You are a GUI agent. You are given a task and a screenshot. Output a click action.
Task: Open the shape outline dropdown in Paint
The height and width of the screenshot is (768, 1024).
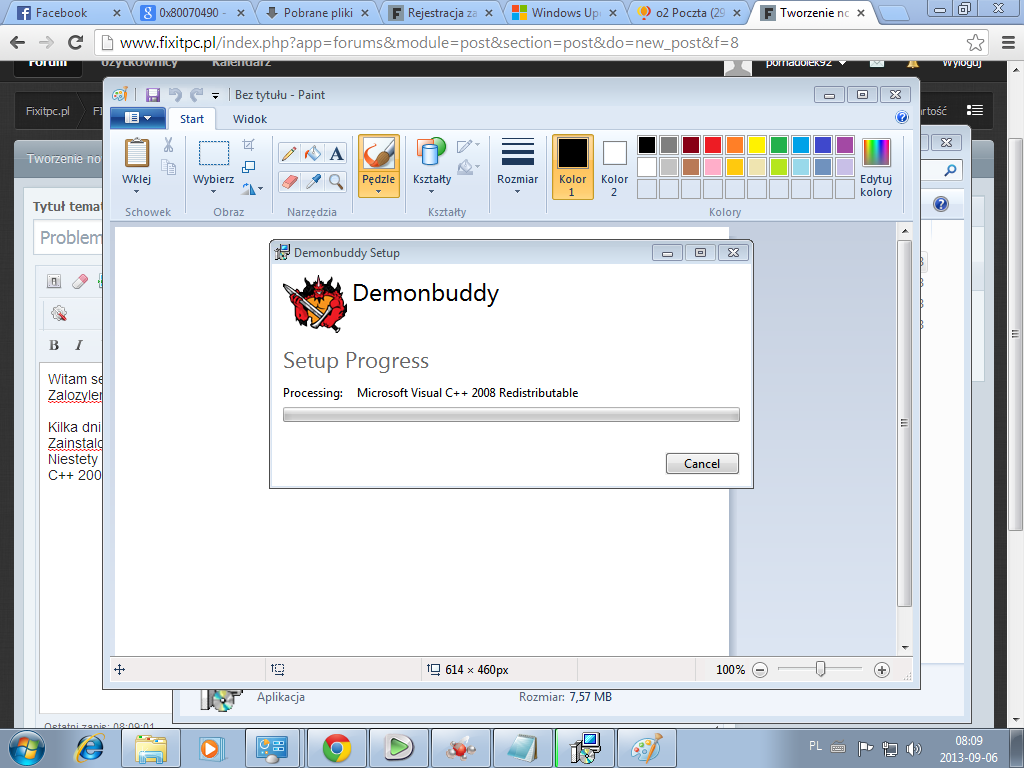468,145
